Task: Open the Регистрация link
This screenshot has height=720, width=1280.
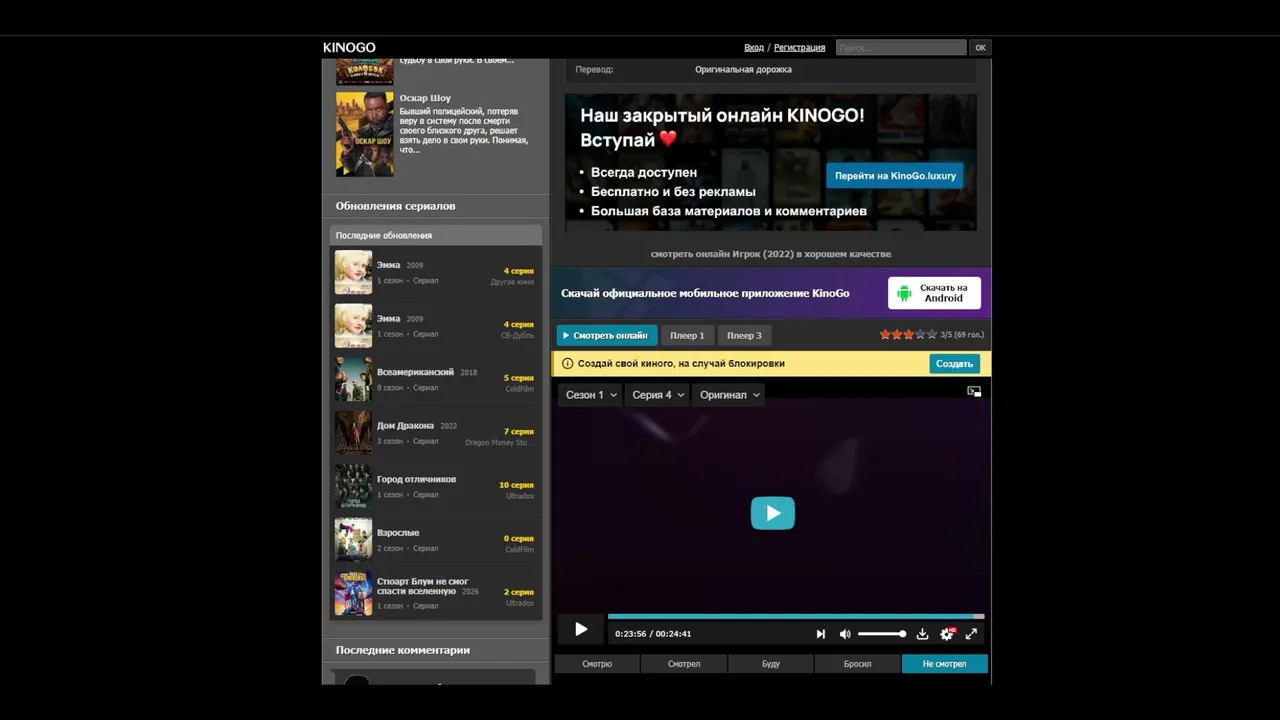Action: [799, 48]
